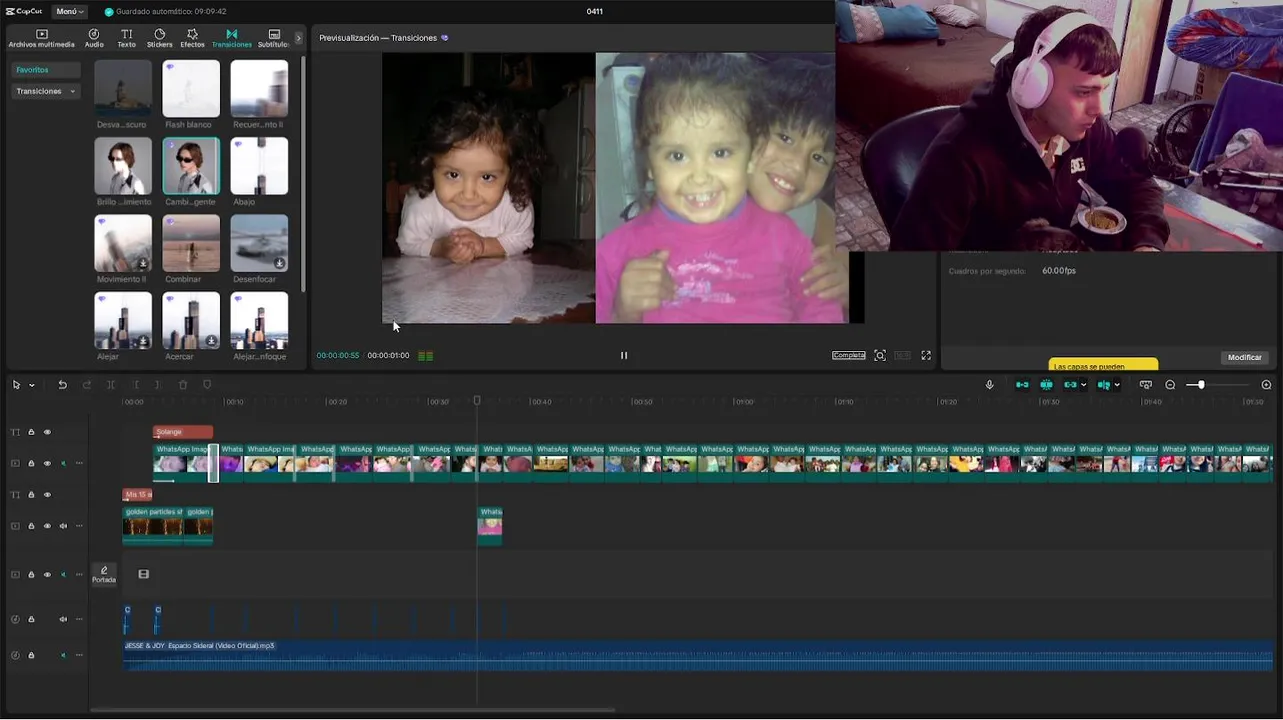Pick the Brillo deslizamiento transition thumbnail
Screen dimensions: 1283x720
pos(123,166)
